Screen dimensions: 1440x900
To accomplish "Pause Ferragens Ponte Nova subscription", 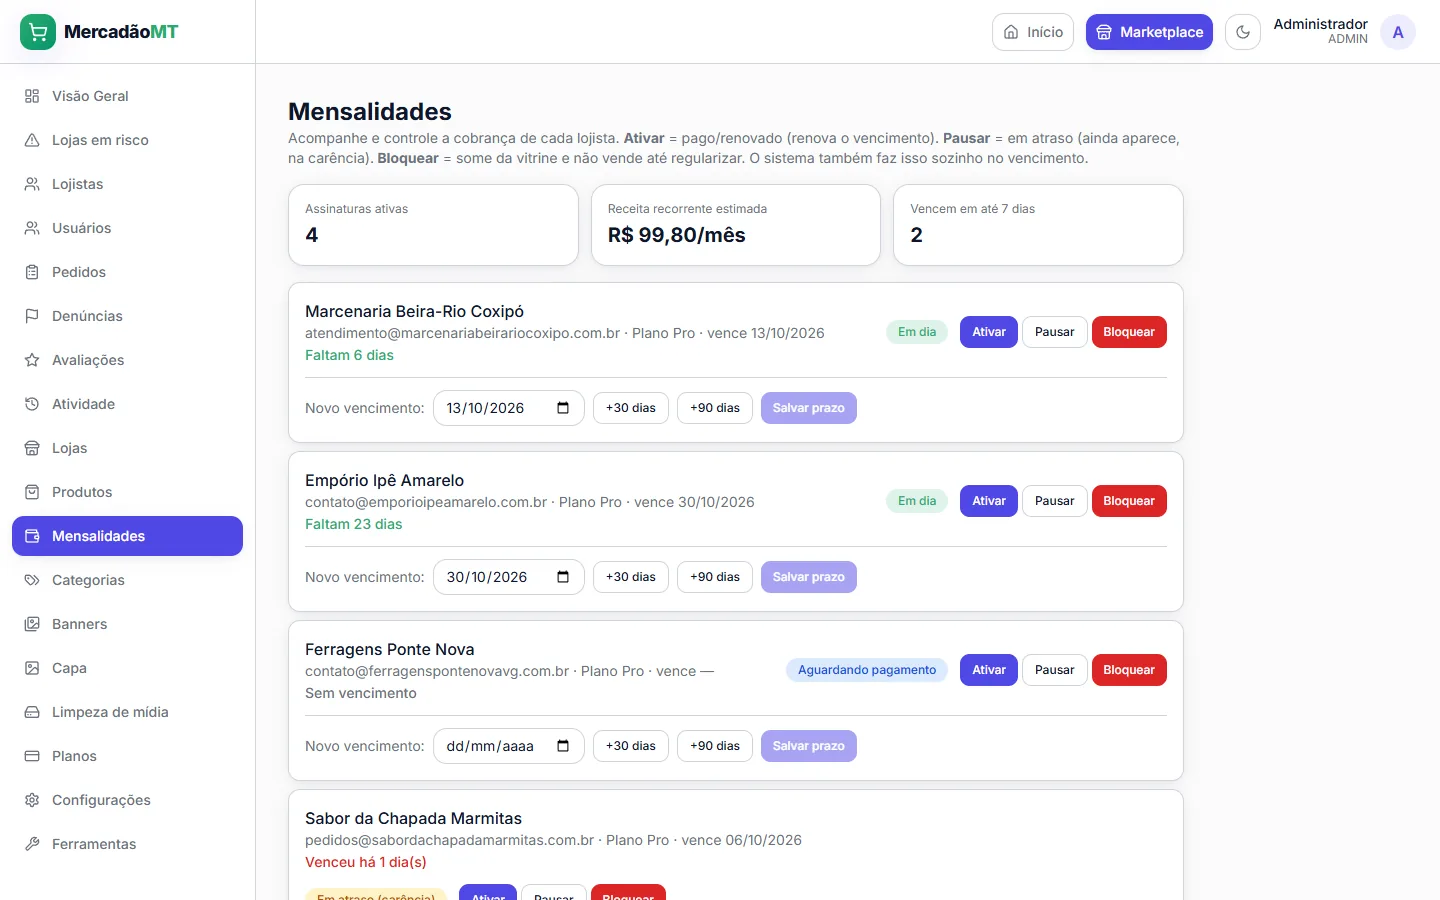I will pos(1055,670).
